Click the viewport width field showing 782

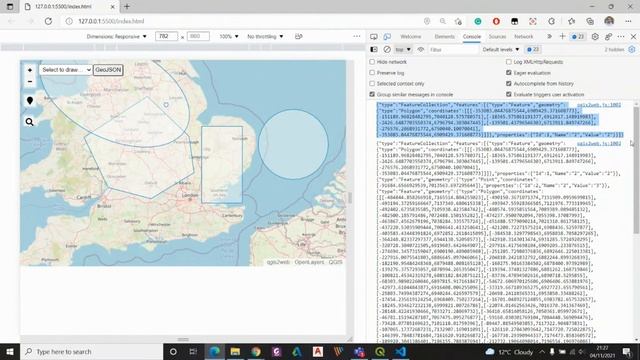166,36
